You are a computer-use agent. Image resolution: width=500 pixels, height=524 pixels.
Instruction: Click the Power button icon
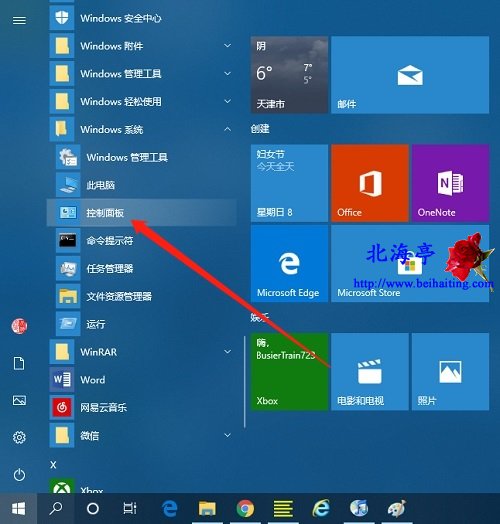(19, 475)
